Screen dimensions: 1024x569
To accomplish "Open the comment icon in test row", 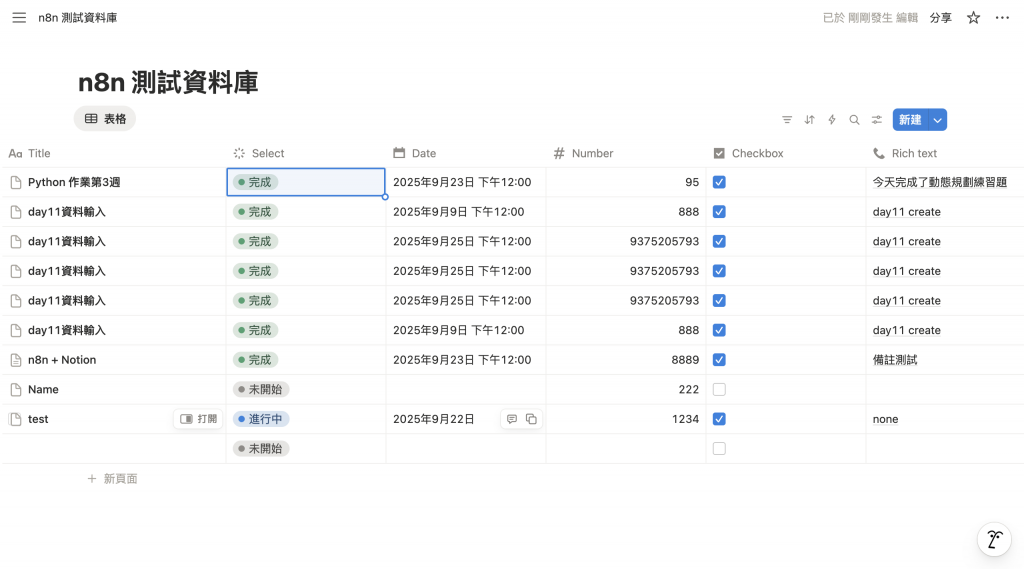I will tap(512, 419).
